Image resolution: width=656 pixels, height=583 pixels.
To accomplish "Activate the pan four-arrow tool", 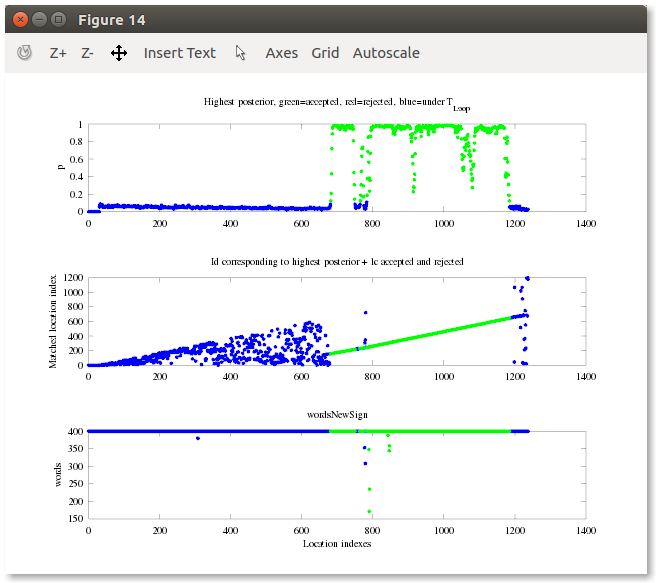I will tap(119, 53).
